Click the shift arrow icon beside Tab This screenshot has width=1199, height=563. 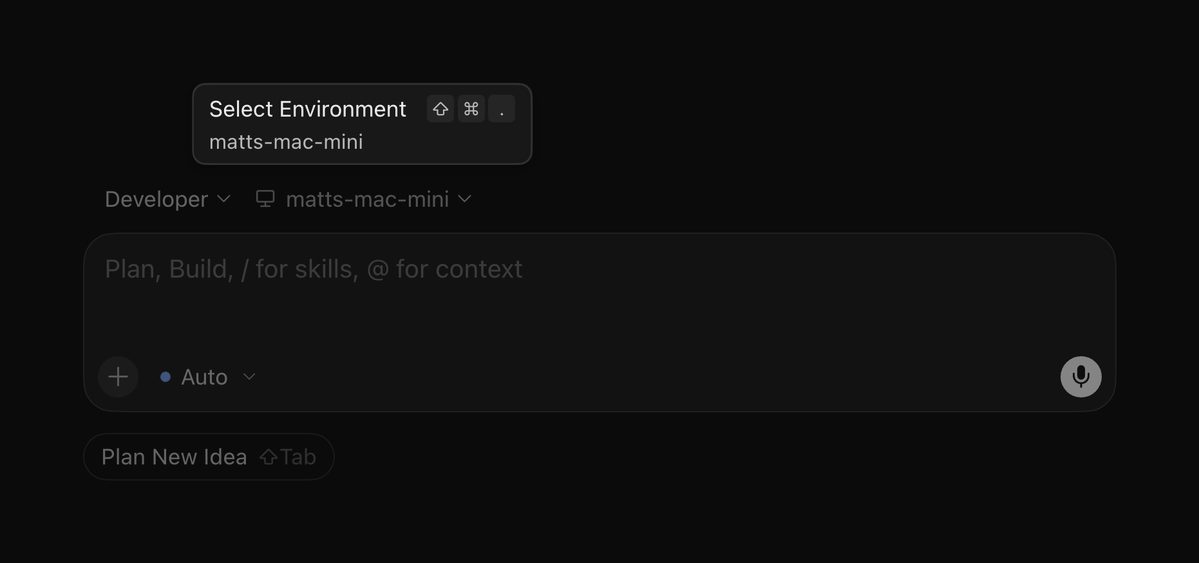coord(268,457)
